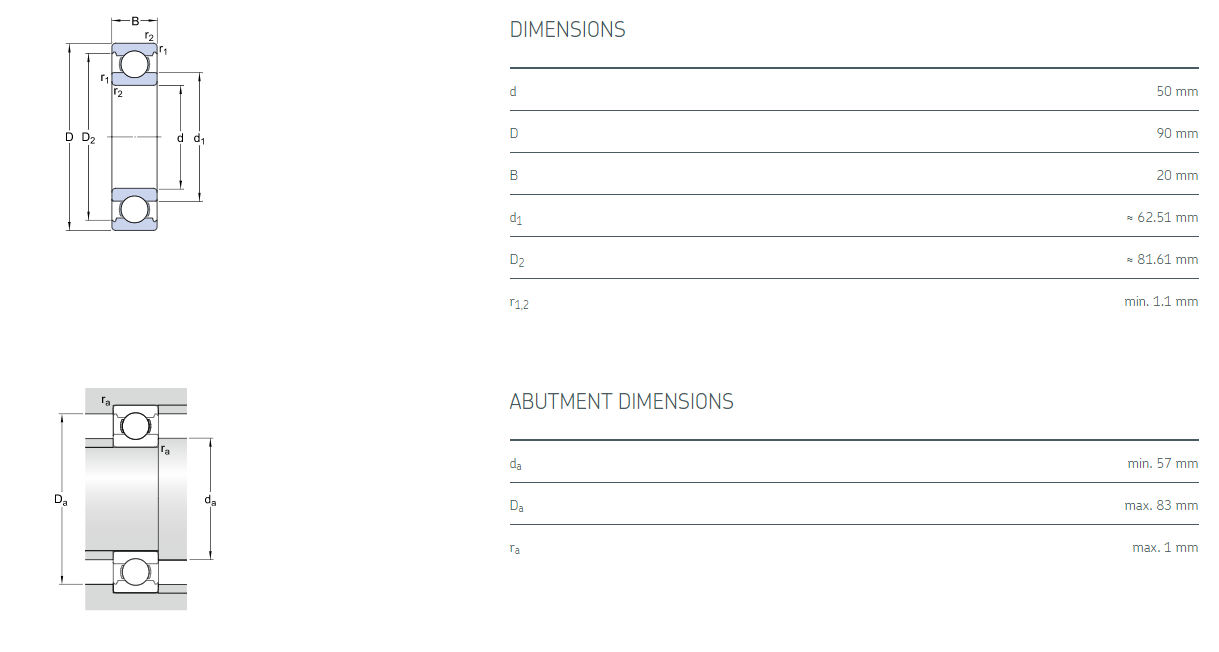Click the d1 label in the bearing drawing
The height and width of the screenshot is (652, 1219).
tap(199, 138)
